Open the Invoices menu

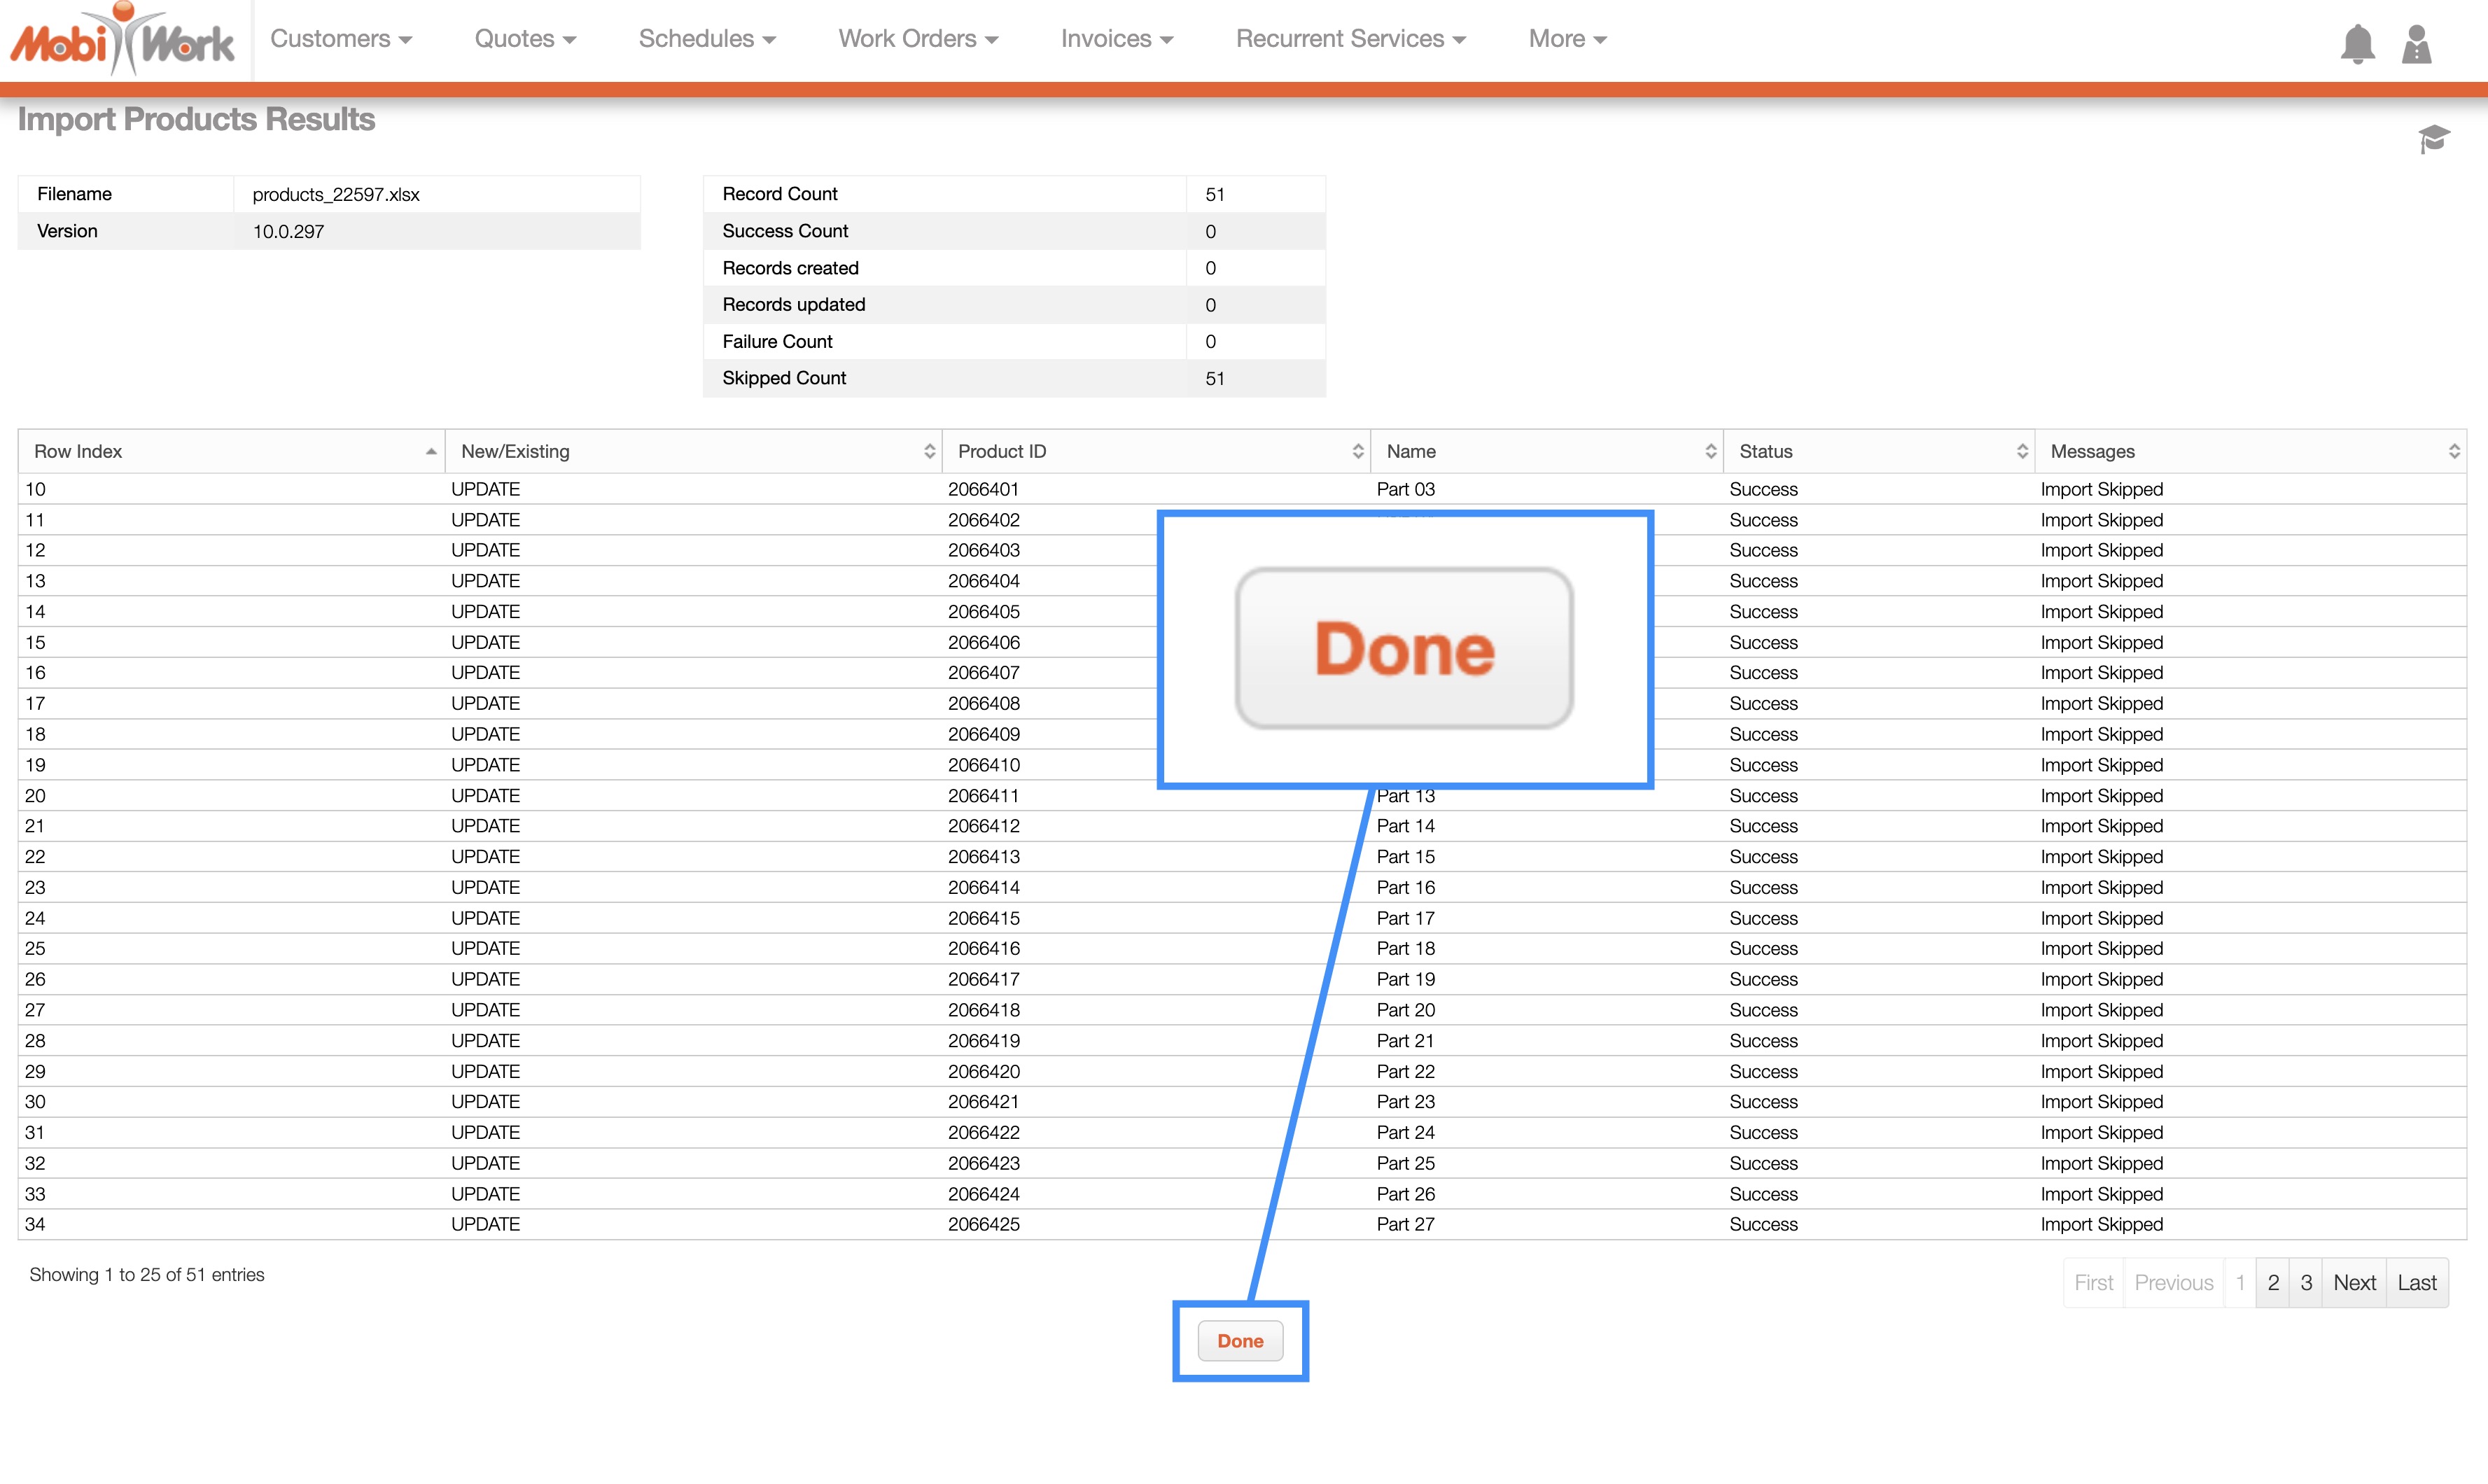pos(1117,39)
